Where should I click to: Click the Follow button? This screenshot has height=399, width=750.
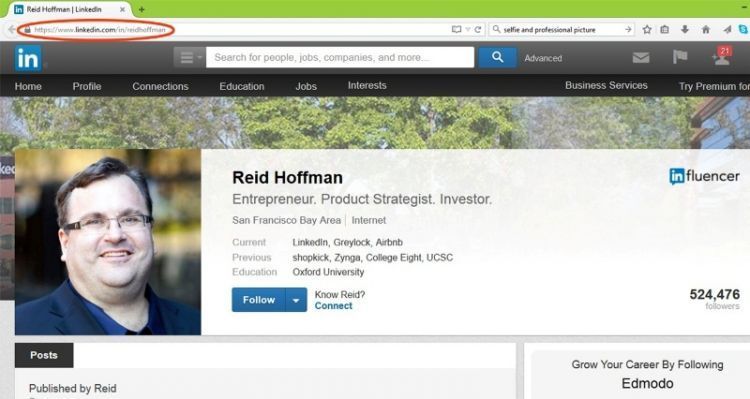(x=259, y=300)
